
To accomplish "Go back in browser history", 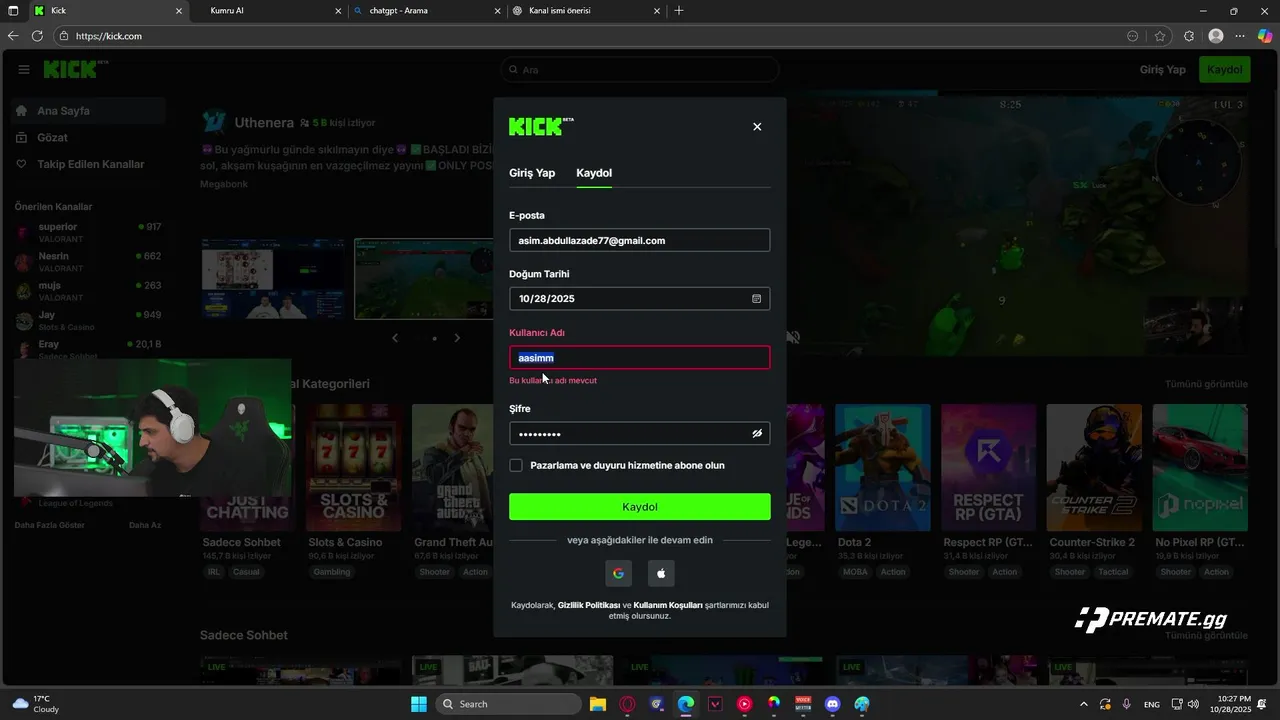I will tap(13, 36).
